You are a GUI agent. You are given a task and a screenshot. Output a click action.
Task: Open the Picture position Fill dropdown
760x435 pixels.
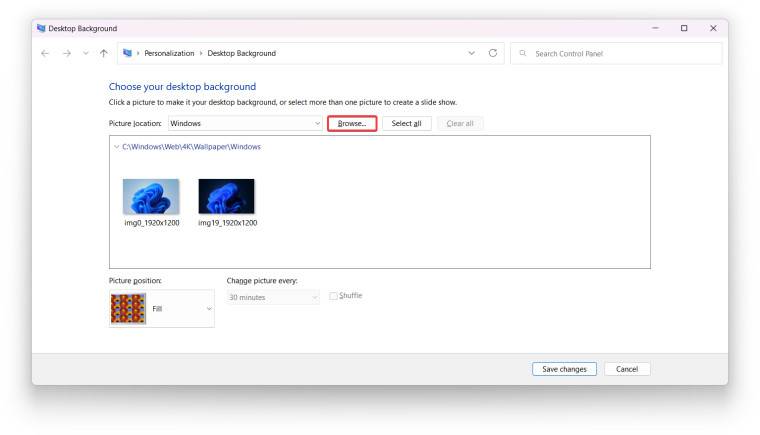coord(162,308)
